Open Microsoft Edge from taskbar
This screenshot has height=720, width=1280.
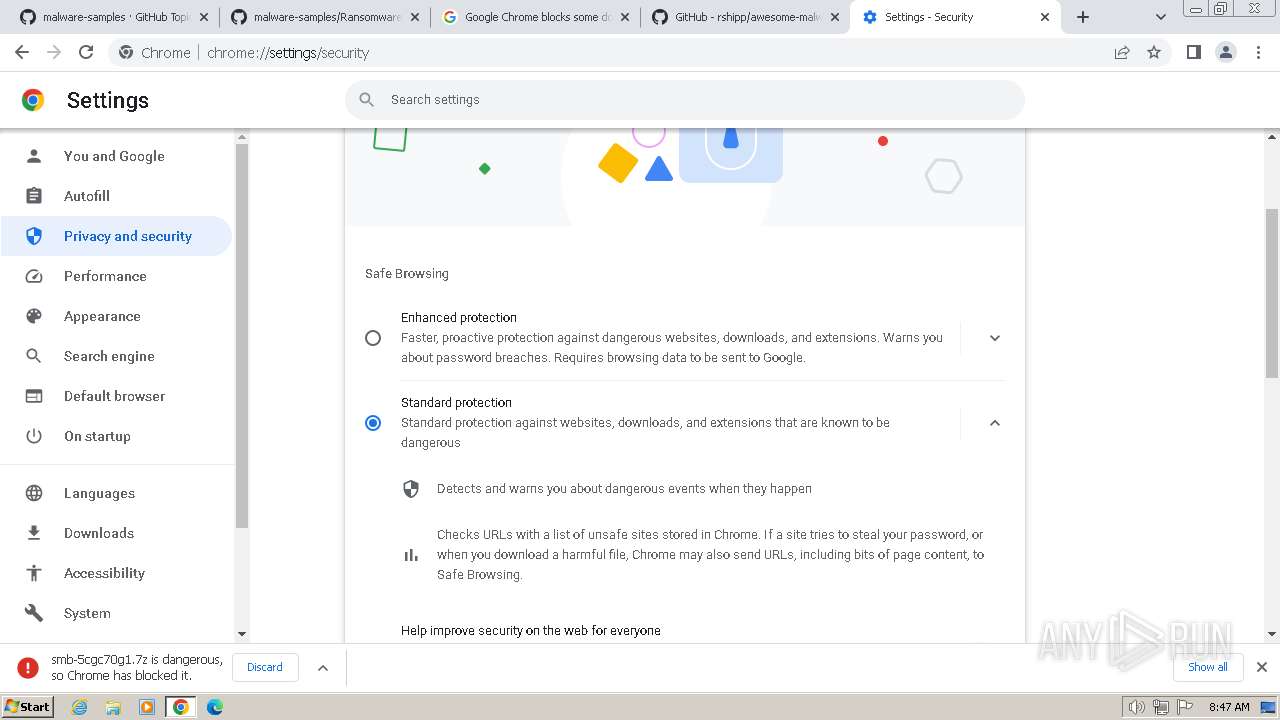tap(215, 707)
